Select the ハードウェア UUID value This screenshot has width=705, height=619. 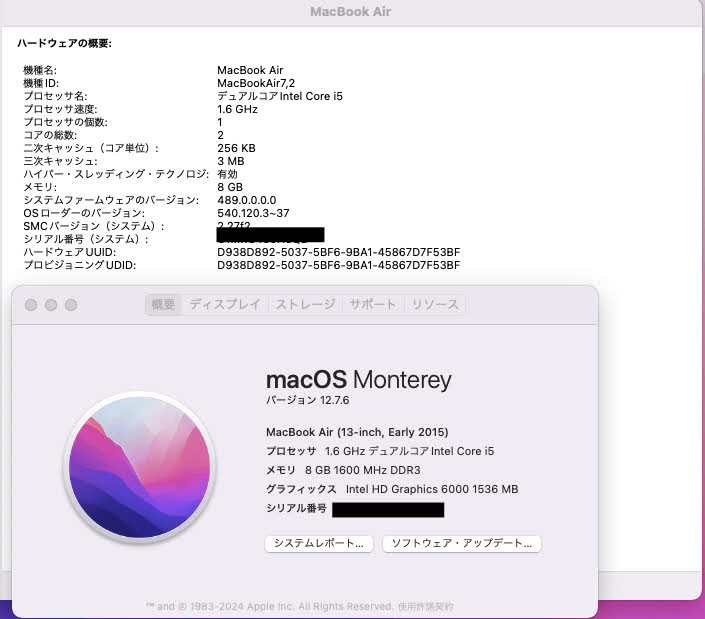tap(339, 252)
